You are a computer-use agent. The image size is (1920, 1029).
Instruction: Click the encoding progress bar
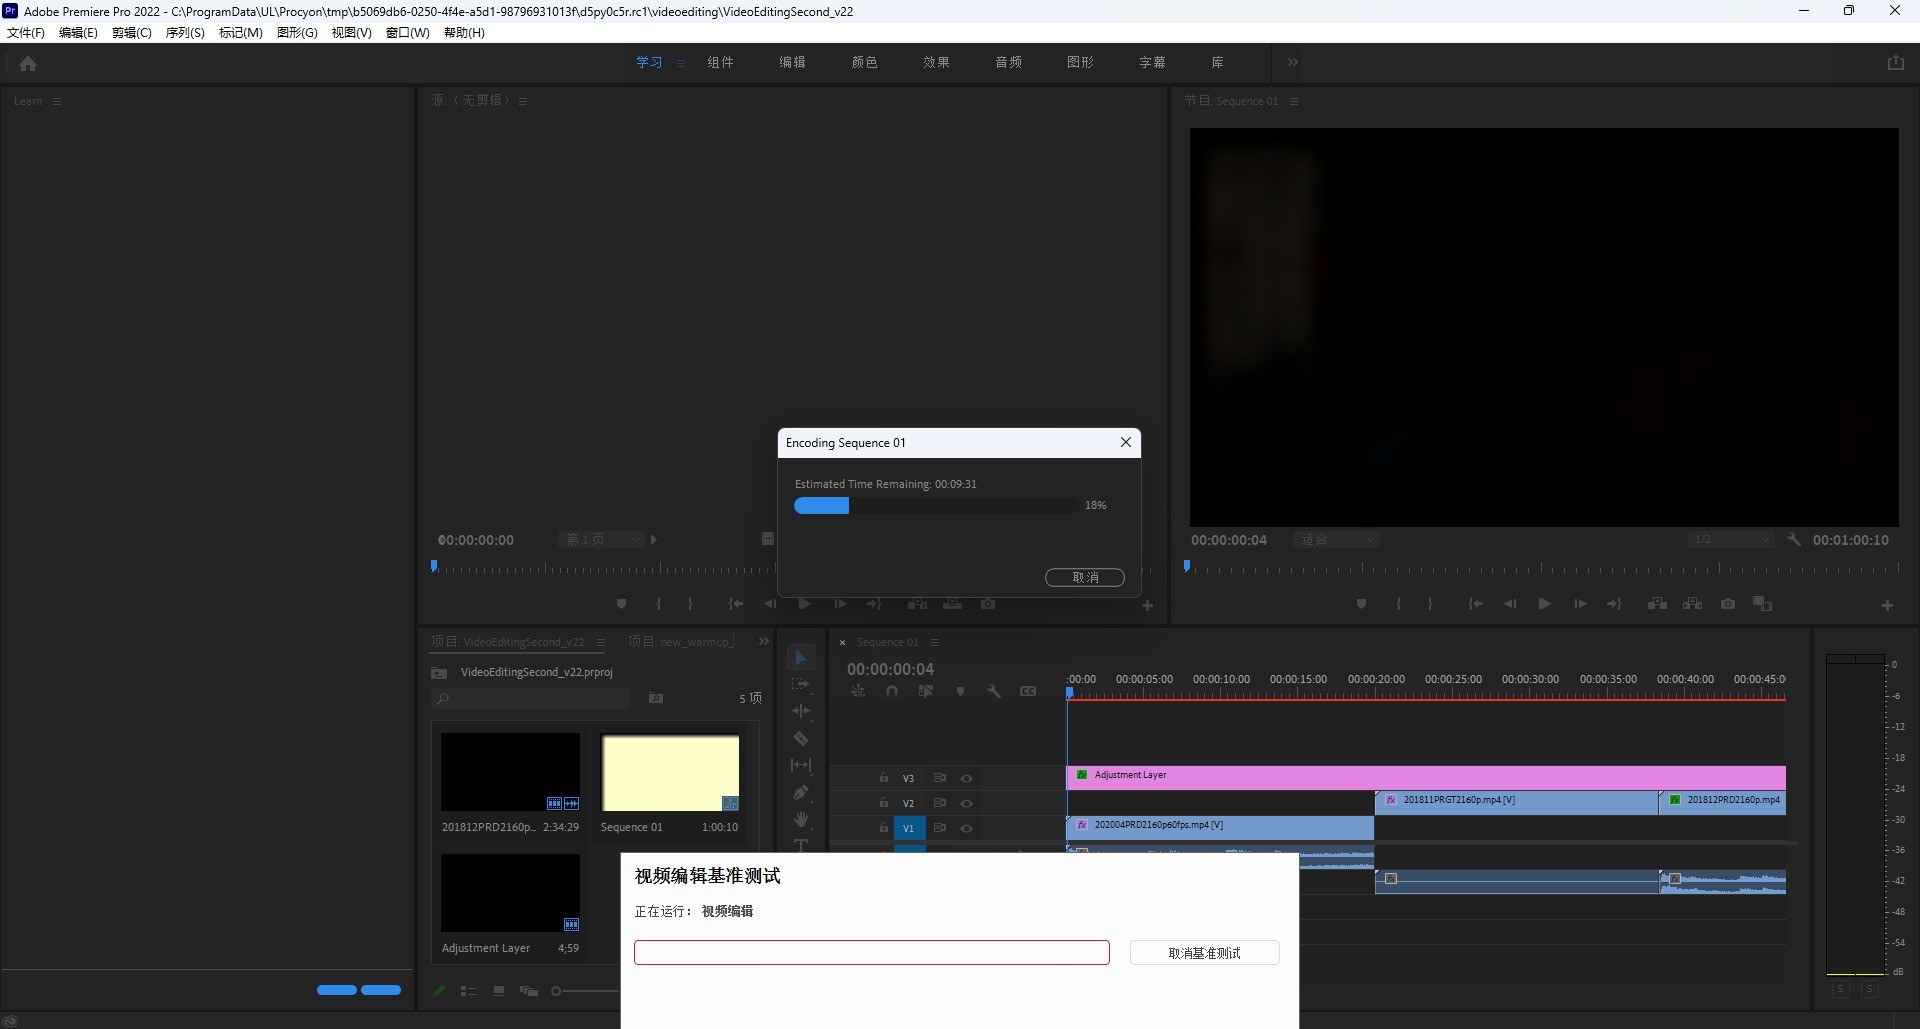[x=936, y=506]
